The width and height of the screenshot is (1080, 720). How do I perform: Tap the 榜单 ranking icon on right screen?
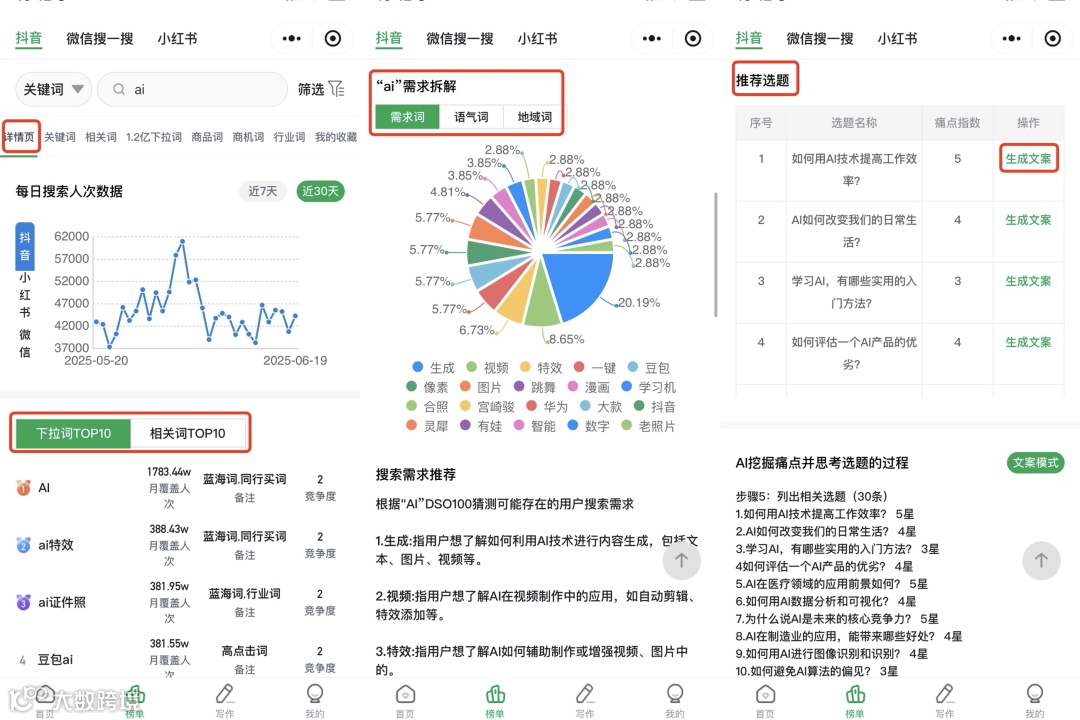[x=855, y=694]
